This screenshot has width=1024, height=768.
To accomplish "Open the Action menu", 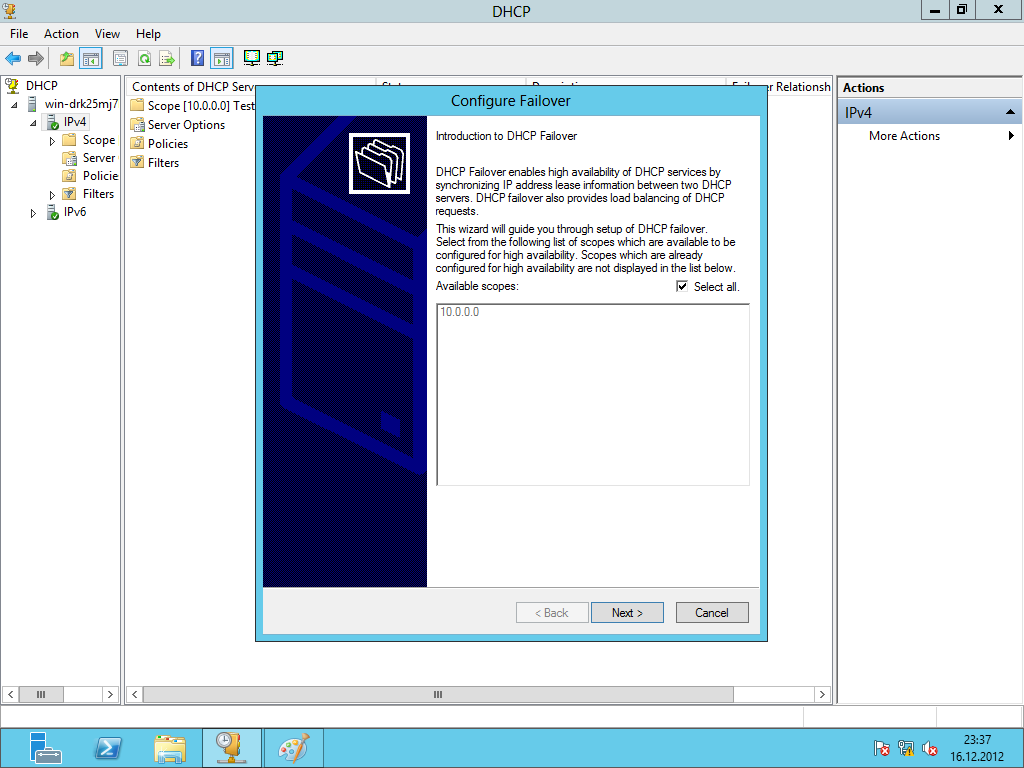I will pyautogui.click(x=61, y=34).
